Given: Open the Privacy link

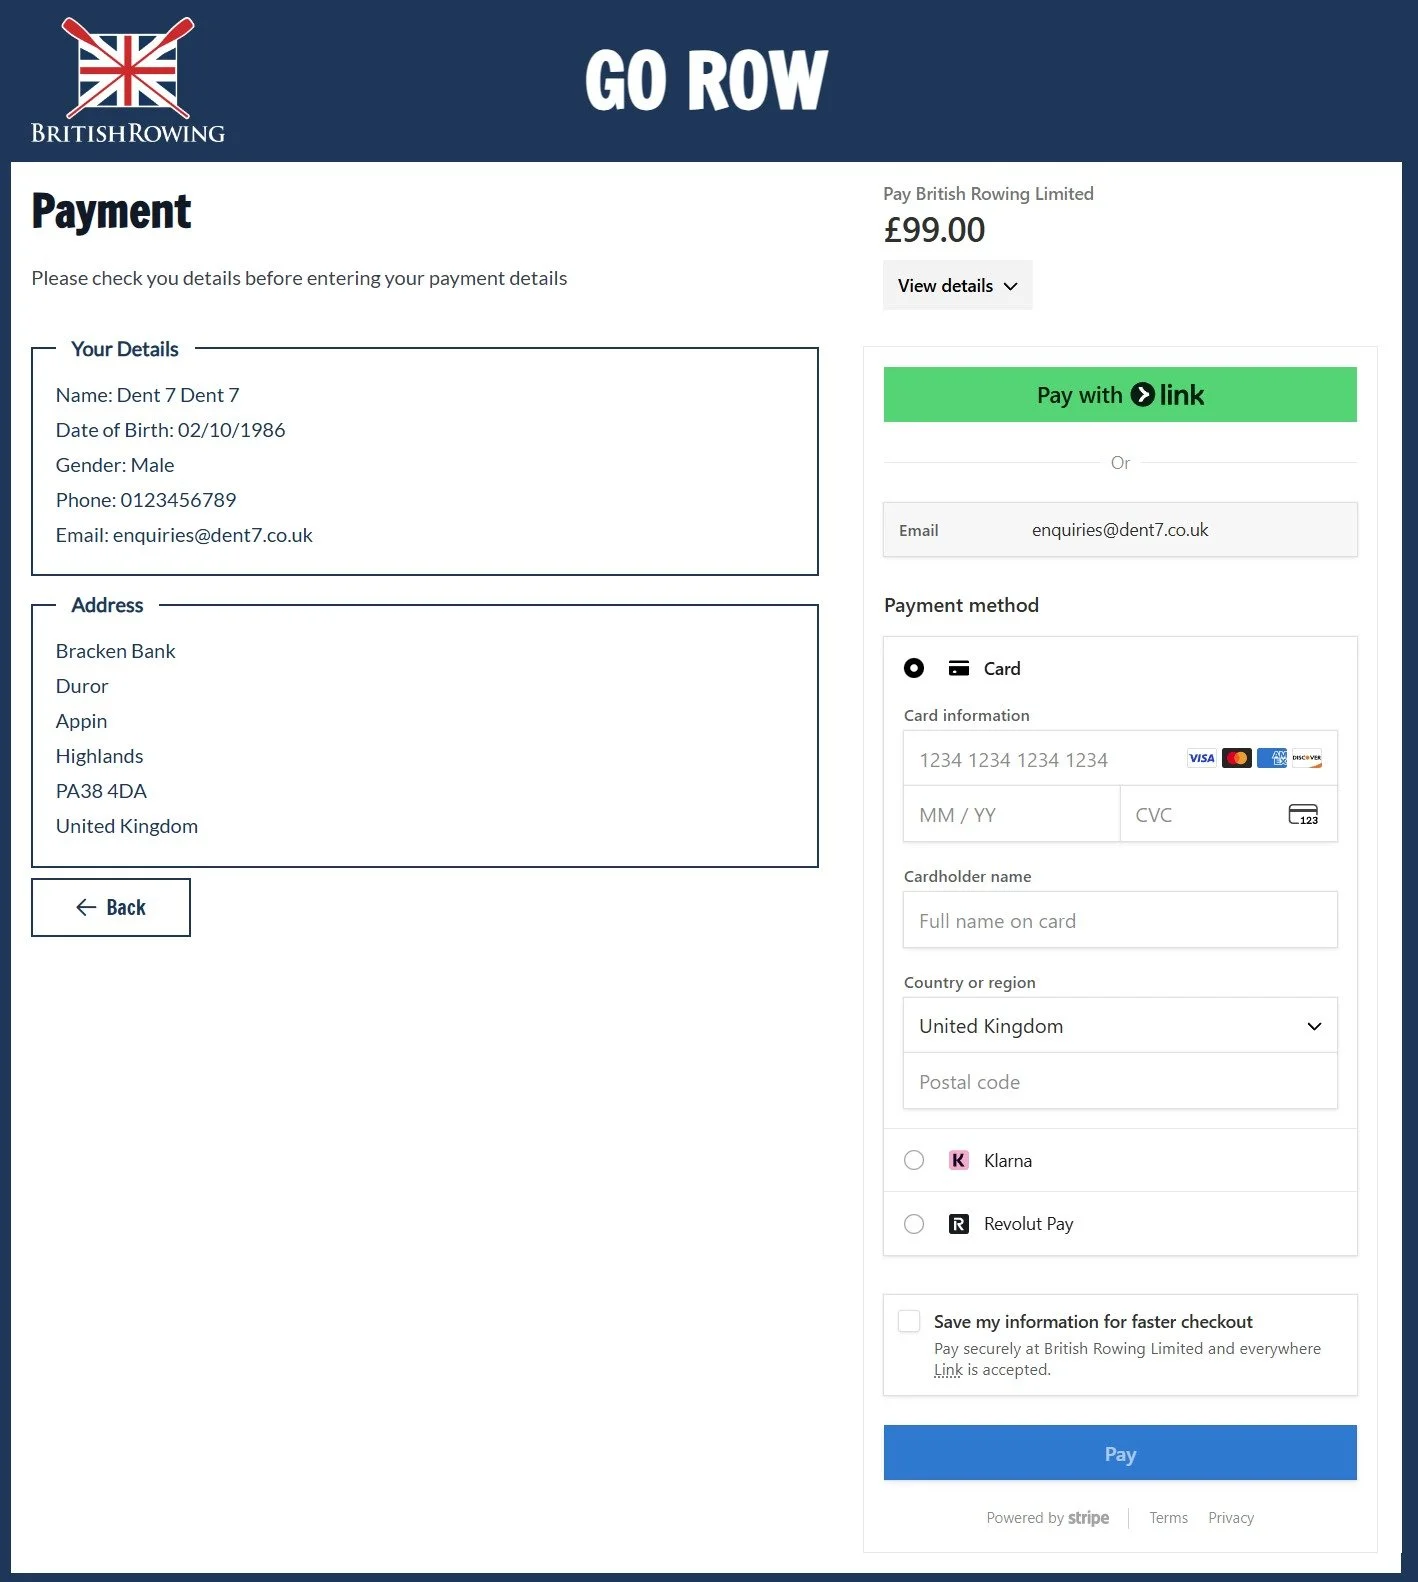Looking at the screenshot, I should (1230, 1517).
